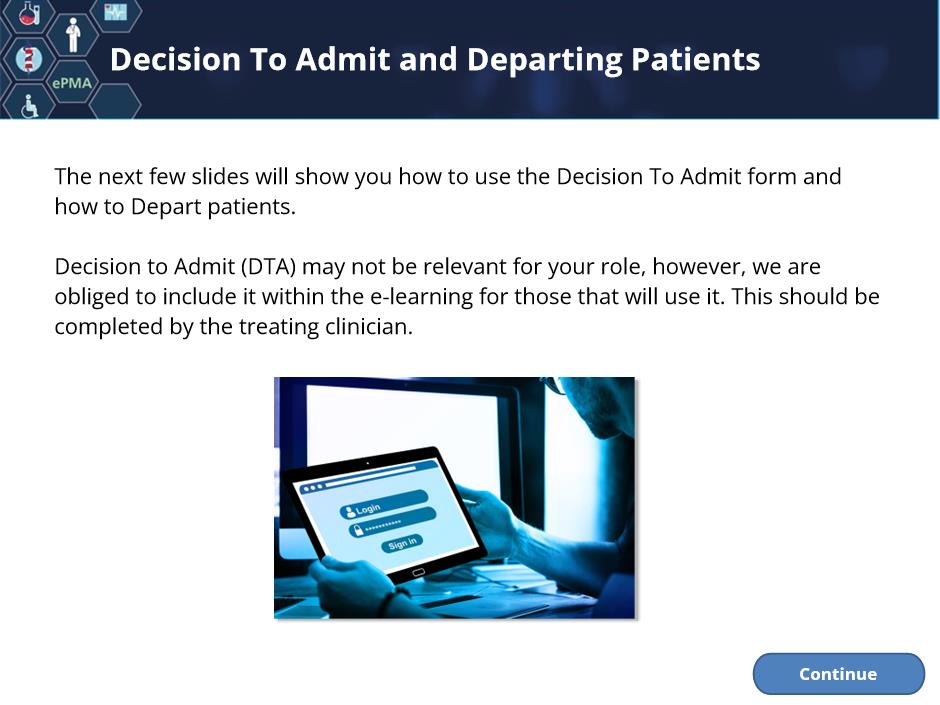The image size is (940, 705).
Task: Click the bright monitor screen behind tablet
Action: pyautogui.click(x=402, y=420)
